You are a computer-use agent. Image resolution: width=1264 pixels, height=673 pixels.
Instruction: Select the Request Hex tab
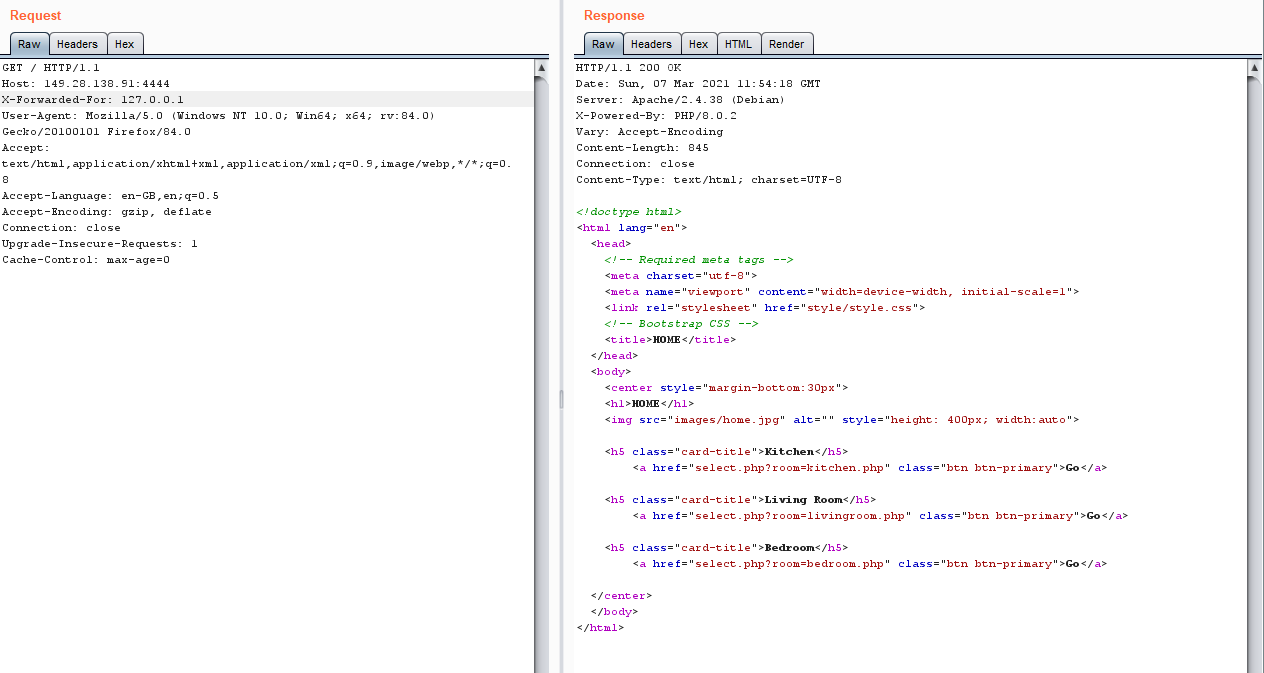pos(124,44)
